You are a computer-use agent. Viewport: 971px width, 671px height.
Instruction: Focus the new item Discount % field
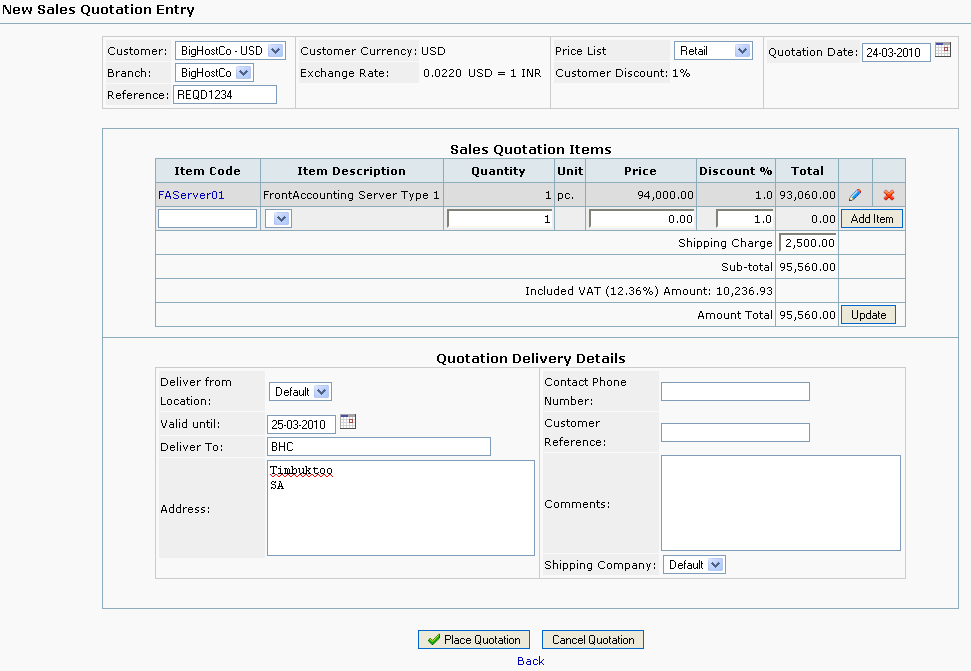click(x=744, y=219)
